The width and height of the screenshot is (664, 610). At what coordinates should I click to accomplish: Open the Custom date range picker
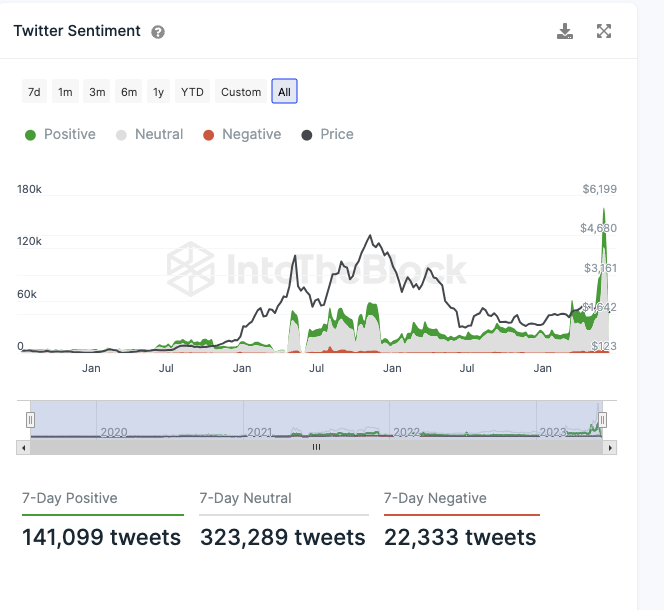(241, 92)
